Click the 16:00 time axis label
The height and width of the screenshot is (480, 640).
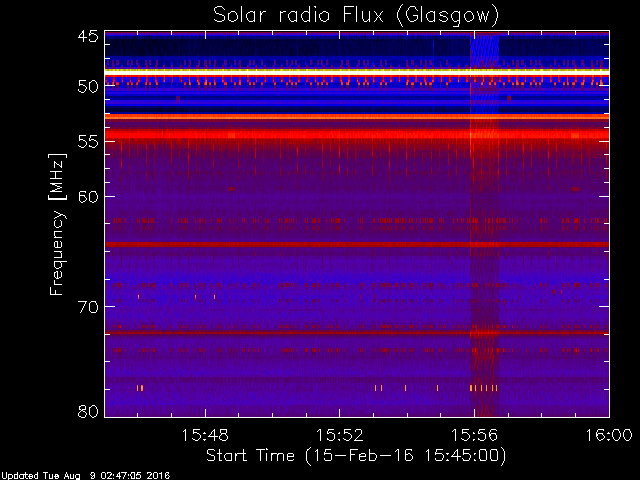(609, 435)
